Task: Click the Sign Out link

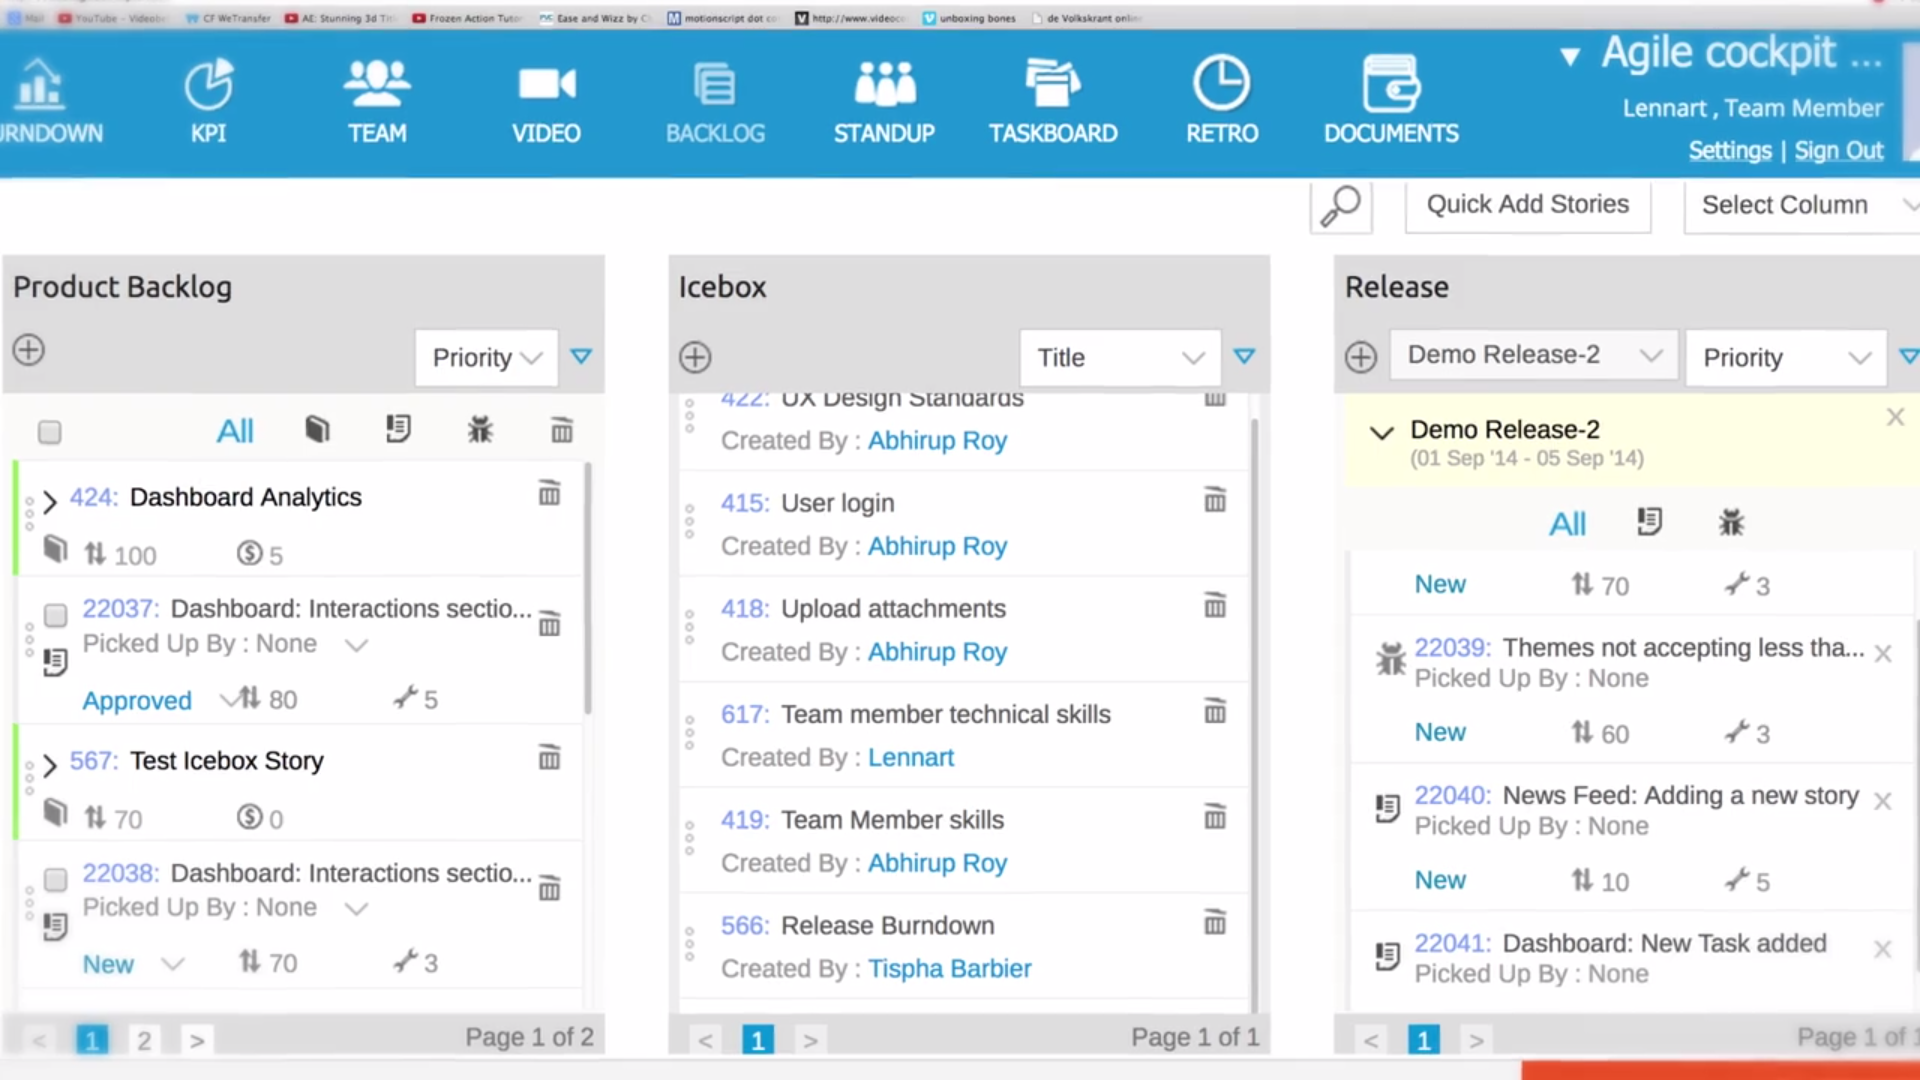Action: (1838, 151)
